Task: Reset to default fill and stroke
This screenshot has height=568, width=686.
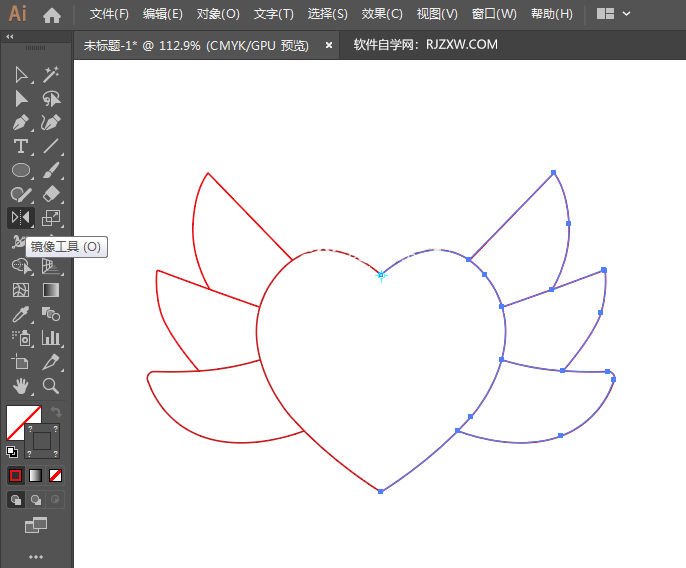Action: point(12,452)
